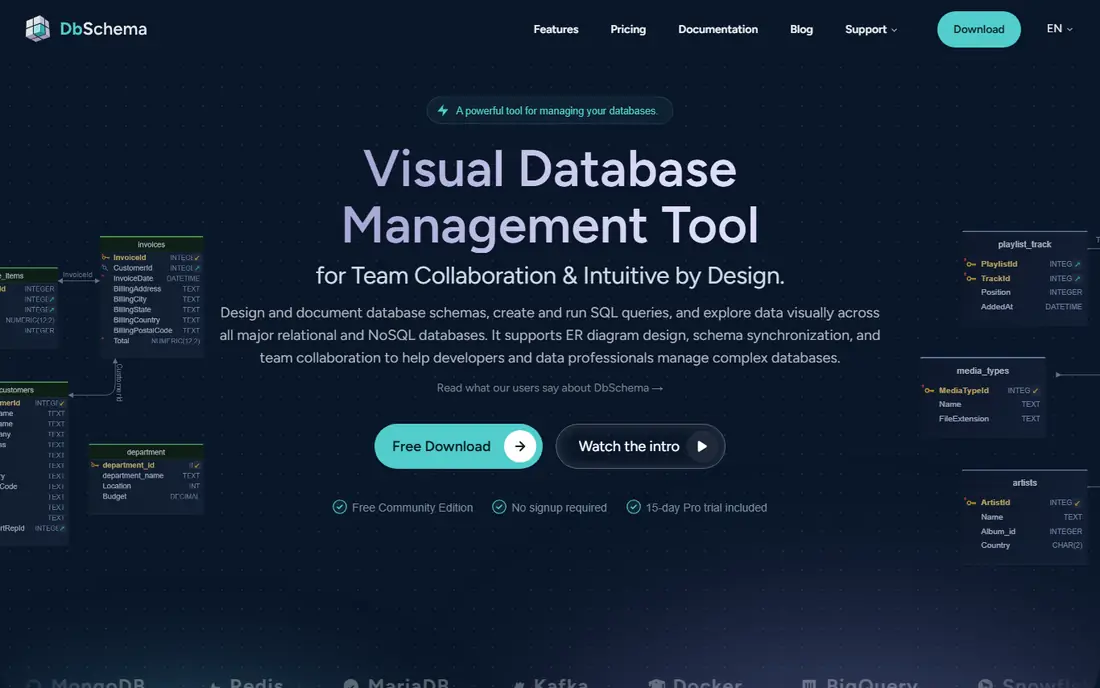1100x688 pixels.
Task: Click checkmark icon beside No signup required
Action: coord(499,507)
